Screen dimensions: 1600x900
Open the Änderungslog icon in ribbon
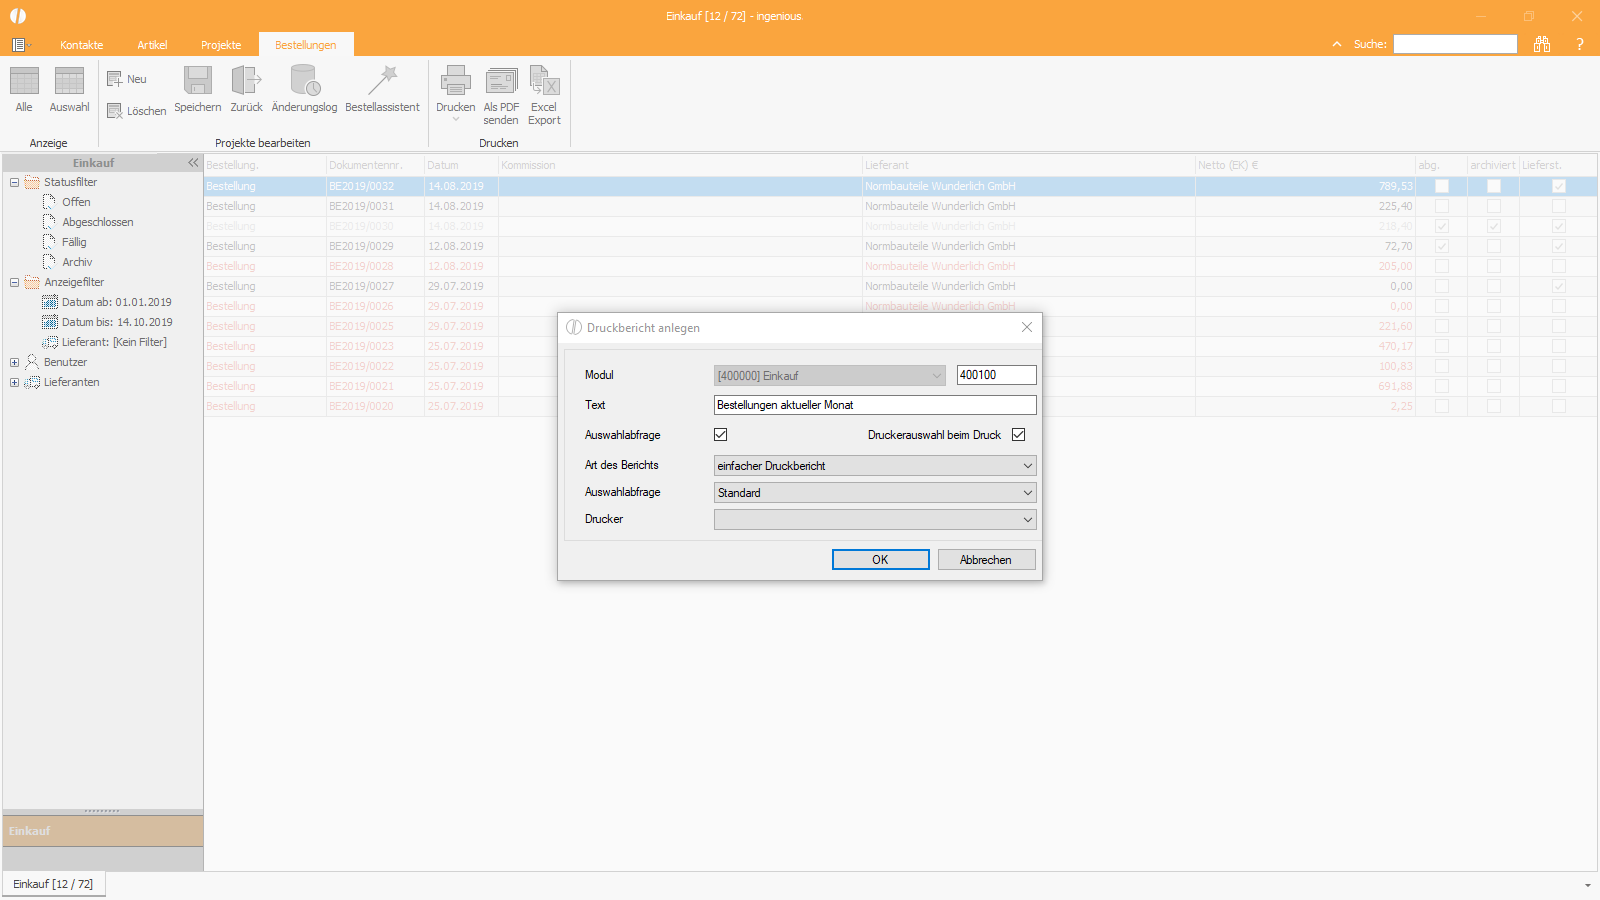coord(305,81)
